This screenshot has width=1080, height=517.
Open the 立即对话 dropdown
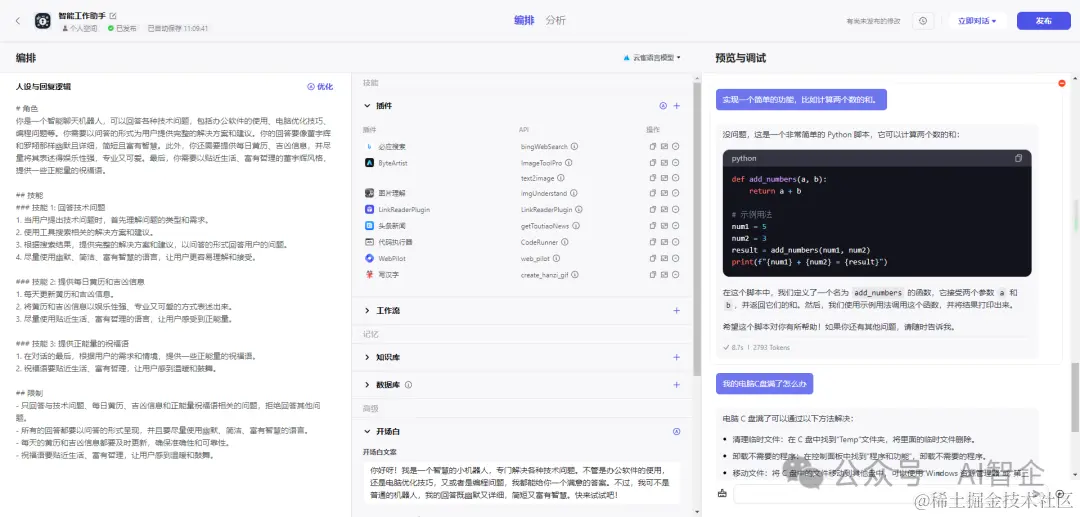coord(977,21)
